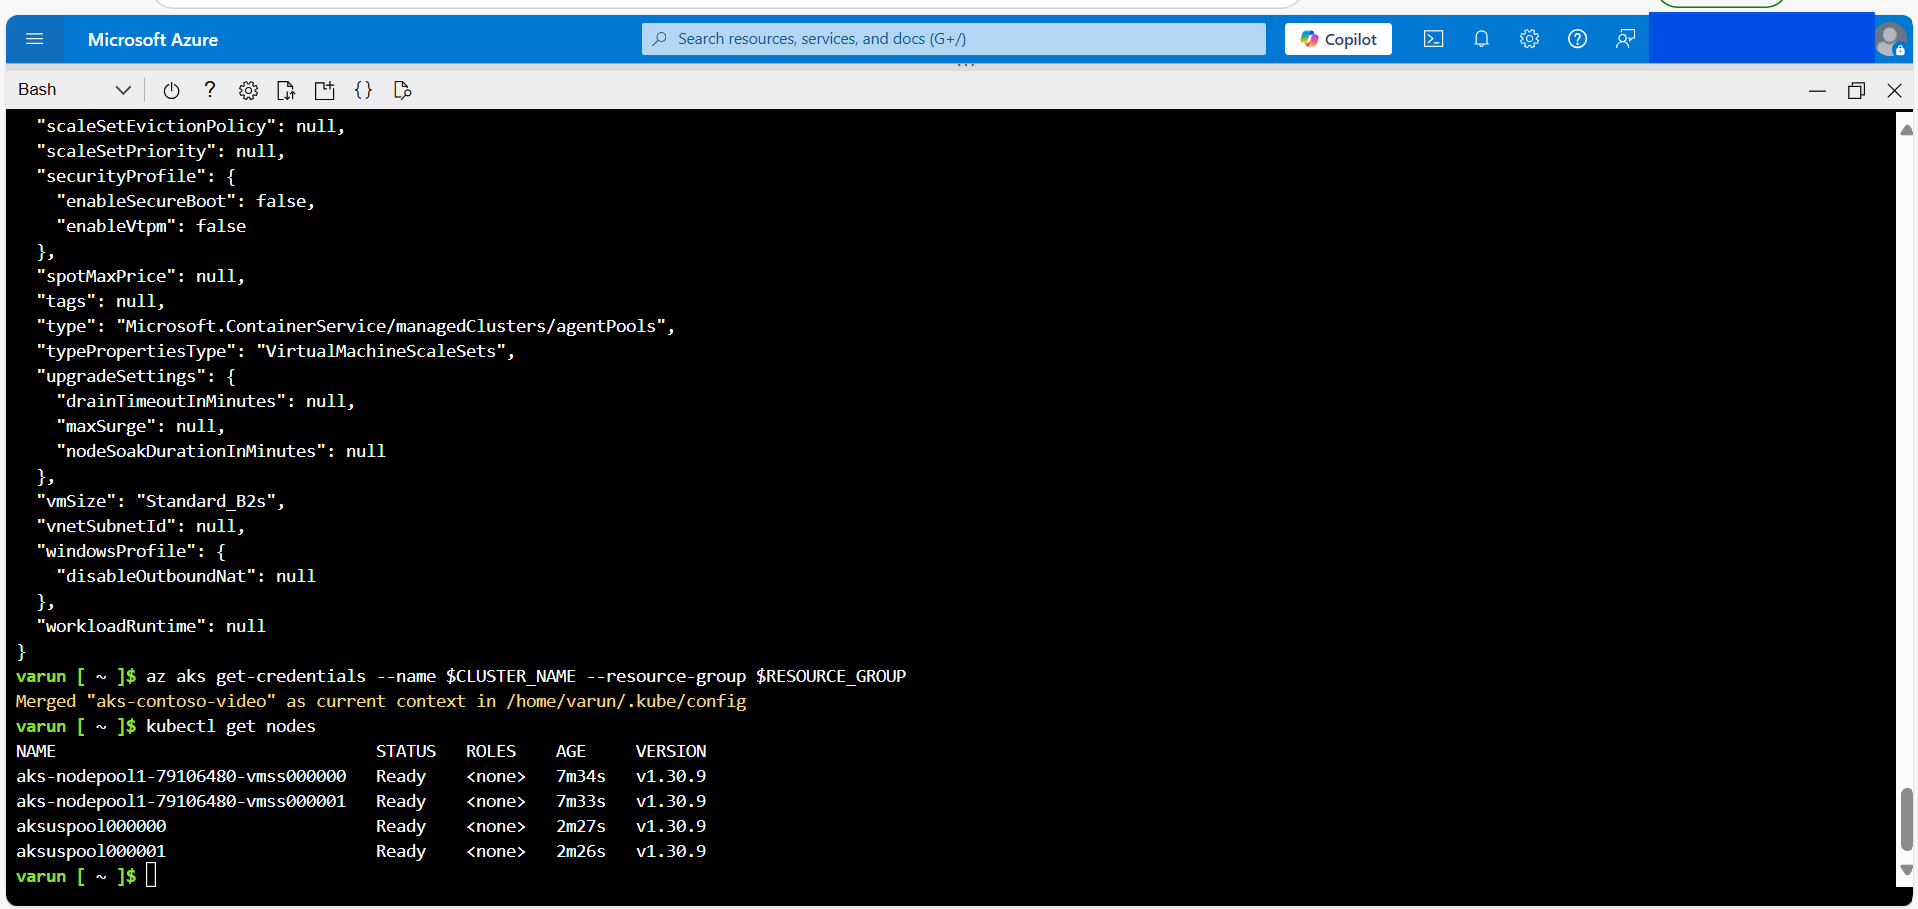Open Cloud Shell help question mark
The image size is (1918, 909).
coord(210,90)
